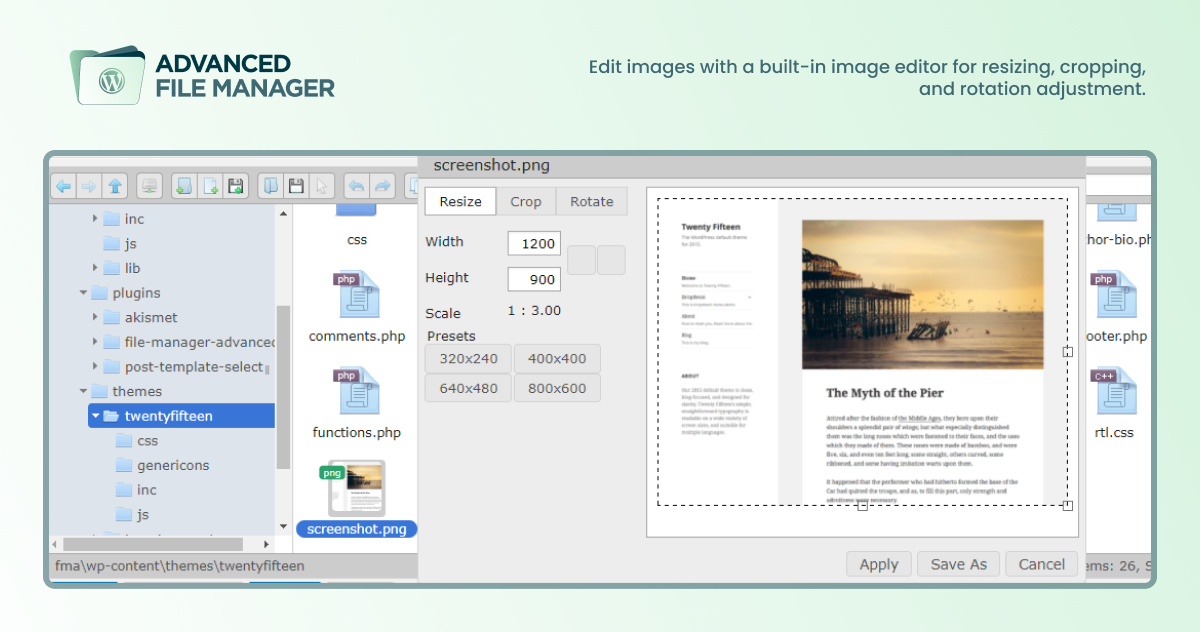Viewport: 1200px width, 632px height.
Task: Choose the 800x600 preset
Action: (557, 389)
